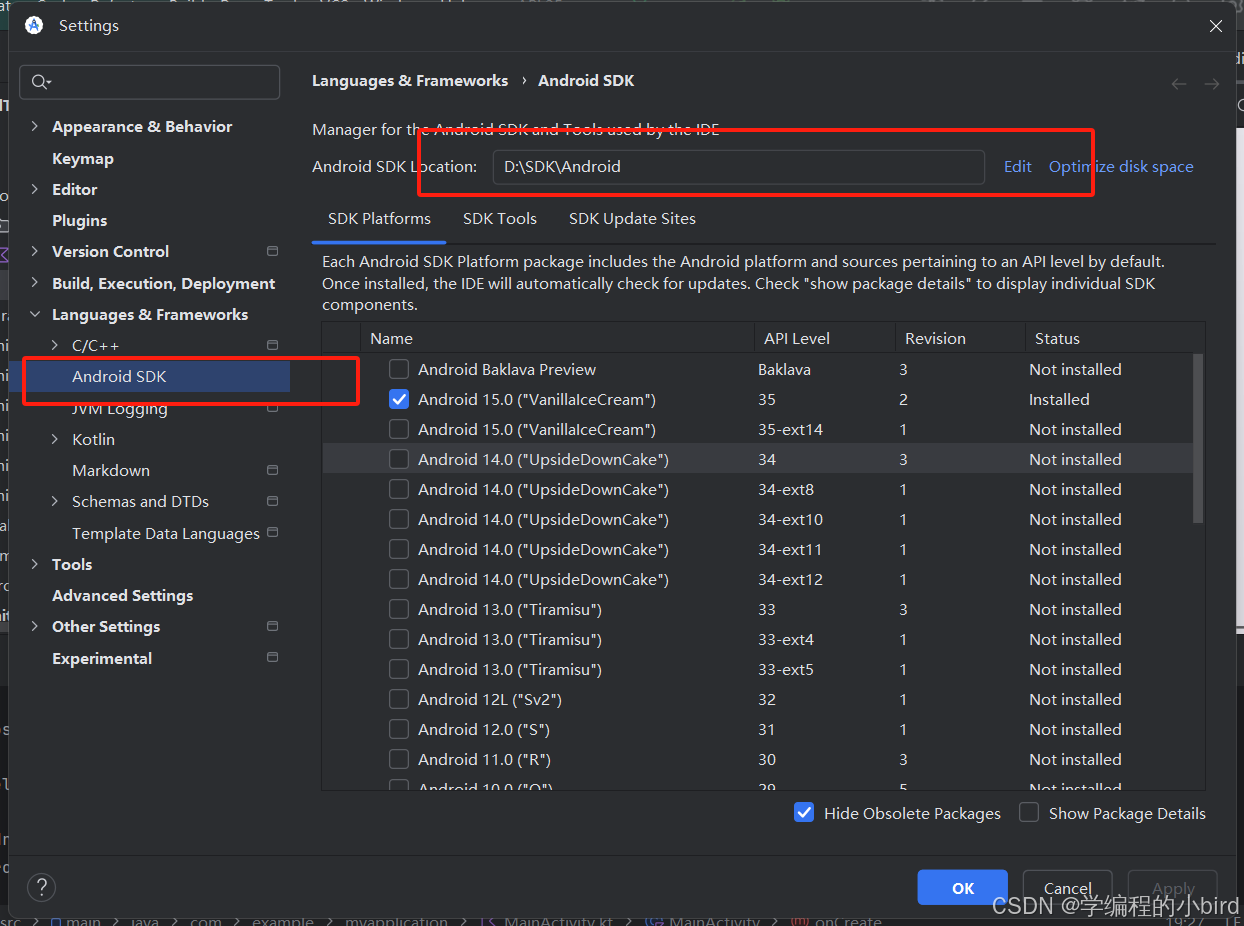
Task: Click the settings search field
Action: point(151,82)
